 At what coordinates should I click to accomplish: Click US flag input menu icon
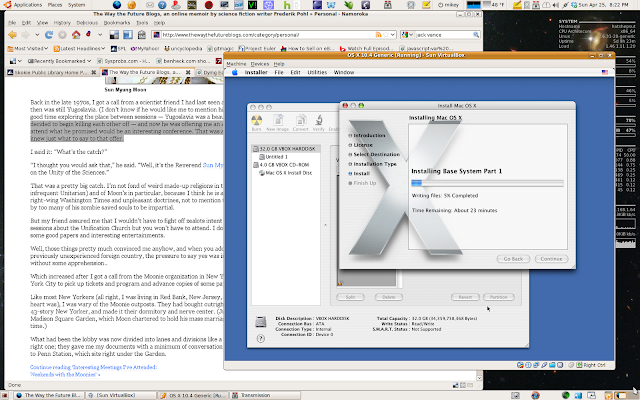coord(605,72)
